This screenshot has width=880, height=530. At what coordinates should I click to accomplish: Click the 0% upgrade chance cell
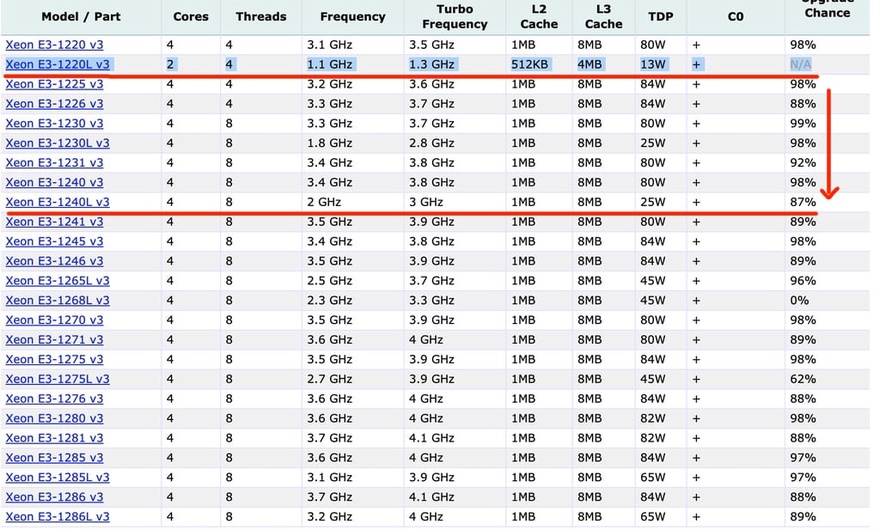coord(797,300)
